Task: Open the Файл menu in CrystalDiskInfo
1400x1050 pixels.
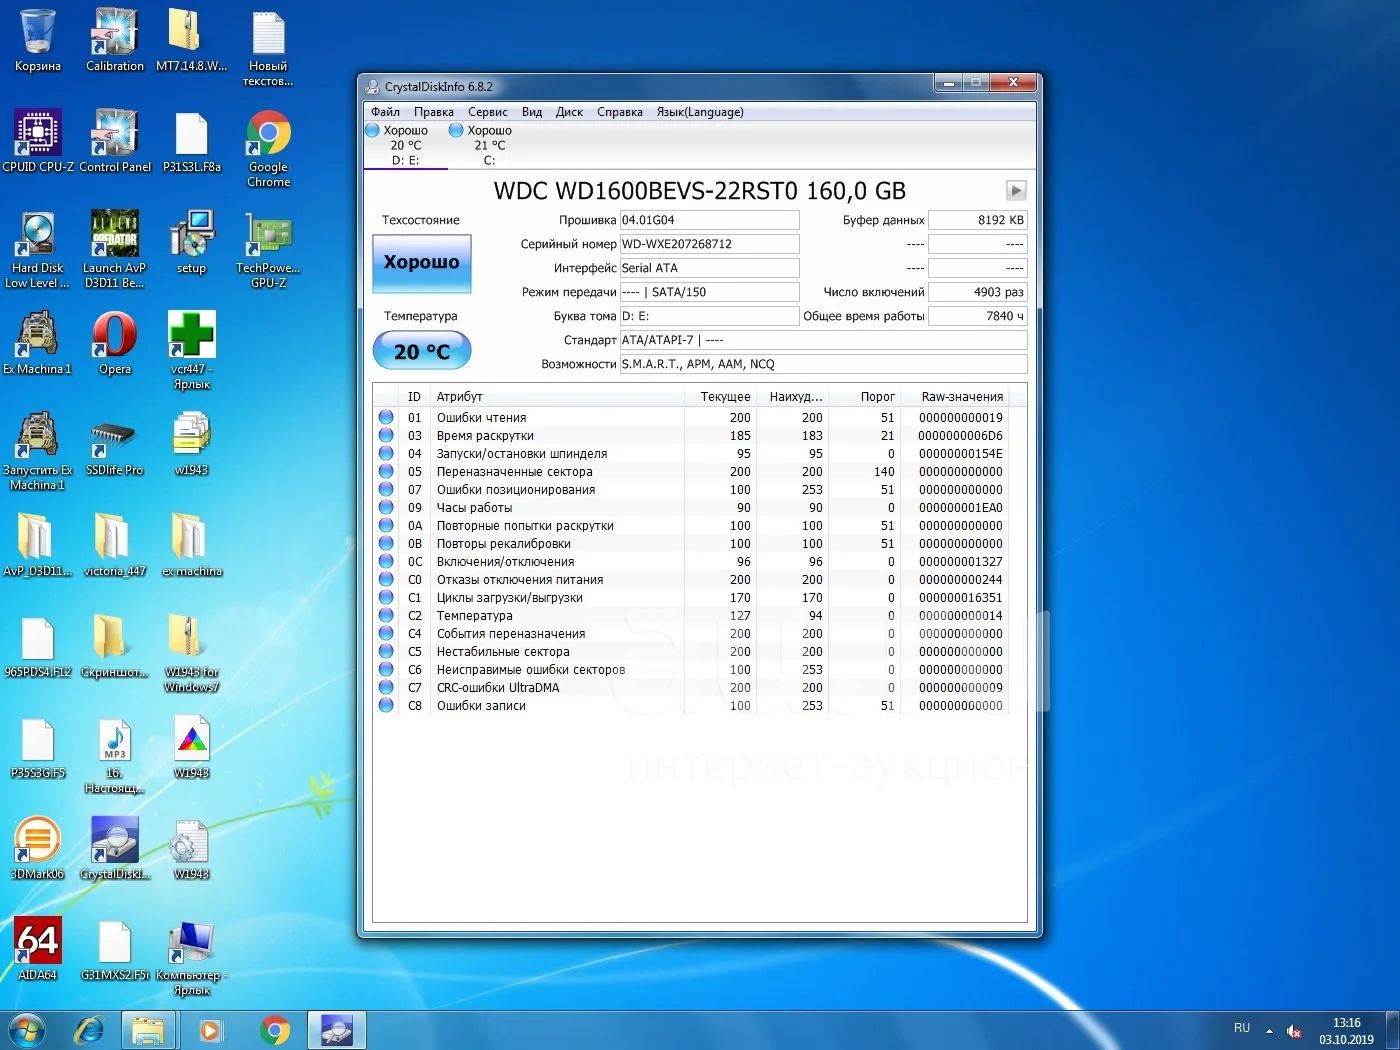Action: point(385,112)
